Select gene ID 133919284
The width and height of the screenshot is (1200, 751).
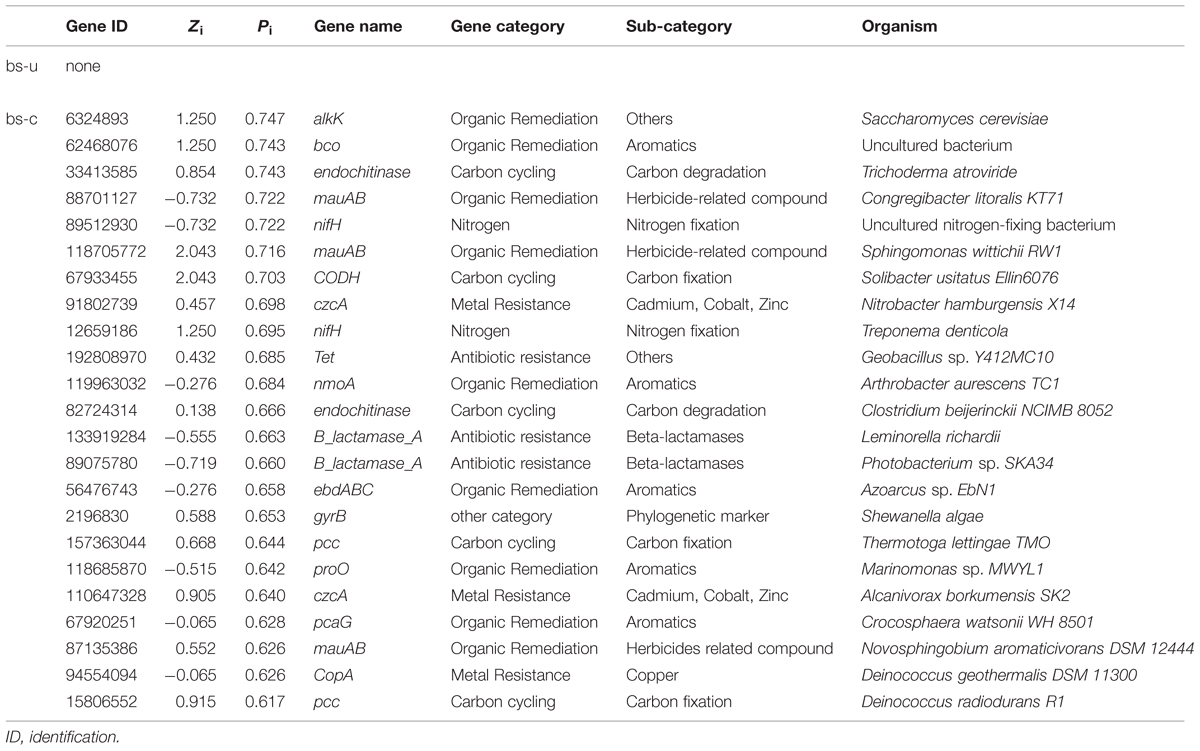[106, 437]
